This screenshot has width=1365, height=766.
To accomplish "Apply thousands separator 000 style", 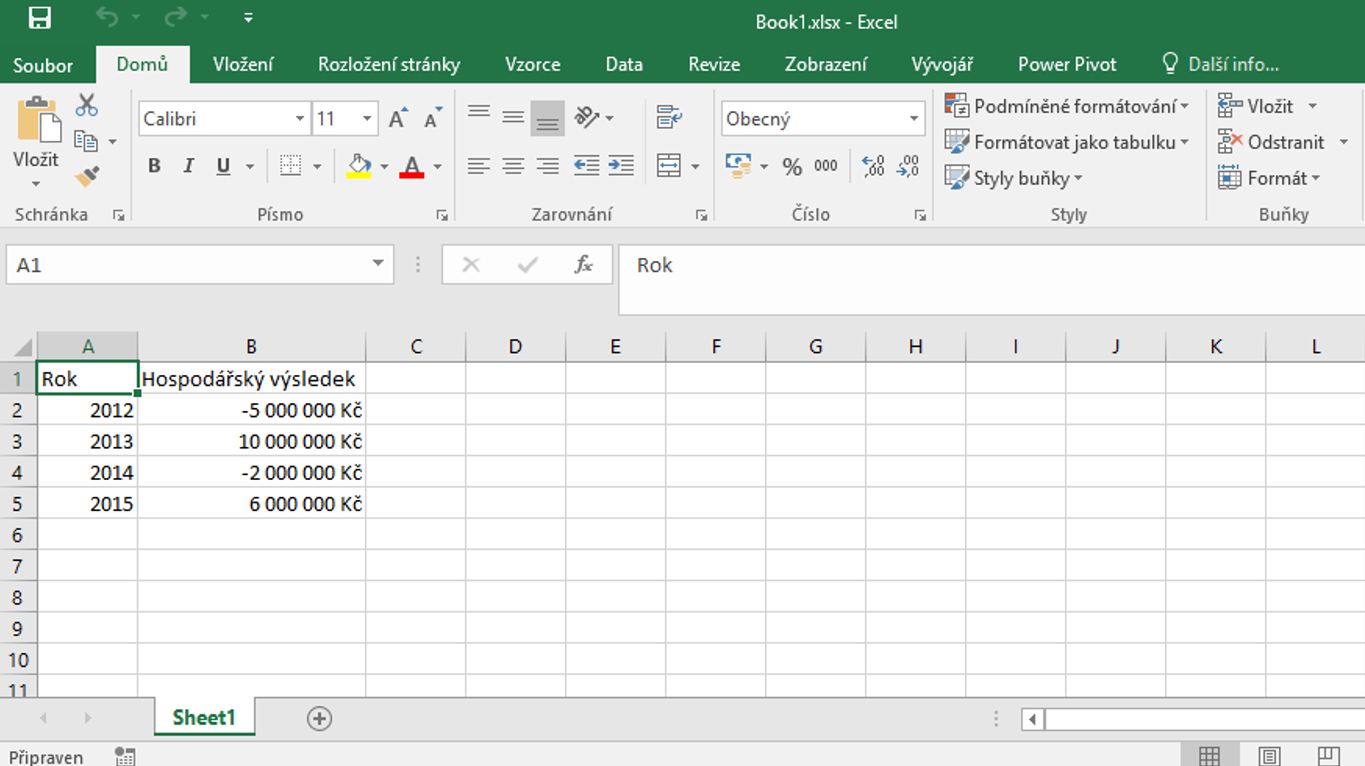I will pyautogui.click(x=826, y=166).
